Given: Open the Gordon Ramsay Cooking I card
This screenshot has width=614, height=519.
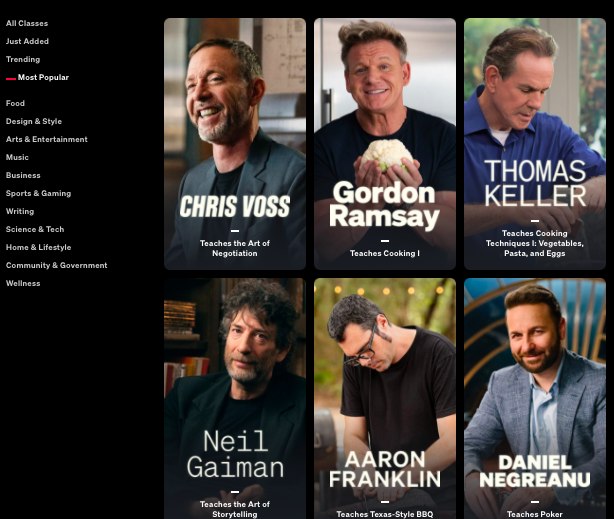Looking at the screenshot, I should (385, 144).
